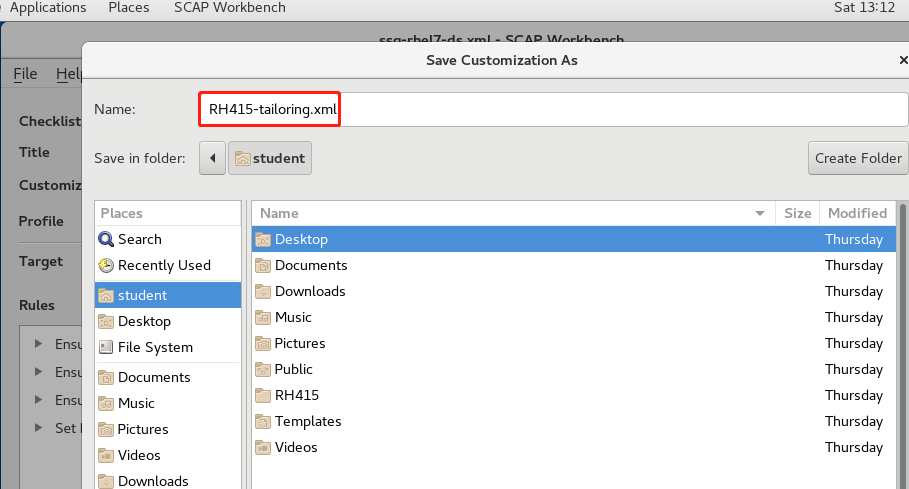Viewport: 909px width, 489px height.
Task: Click the student path folder button
Action: (x=270, y=158)
